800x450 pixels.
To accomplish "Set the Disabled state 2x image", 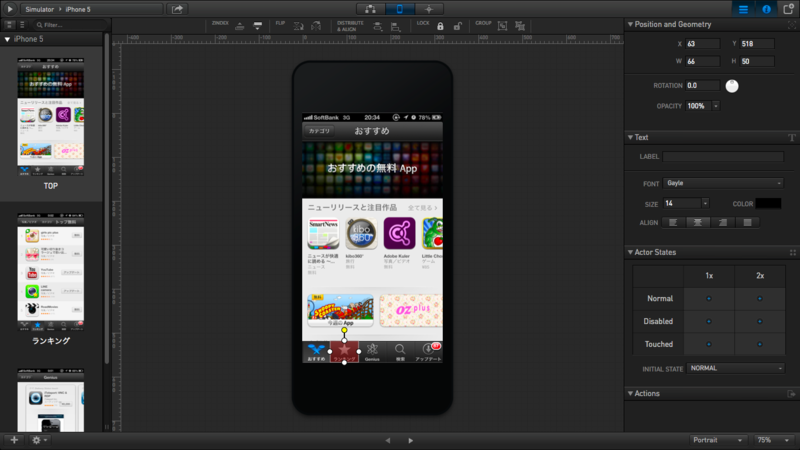I will (760, 321).
